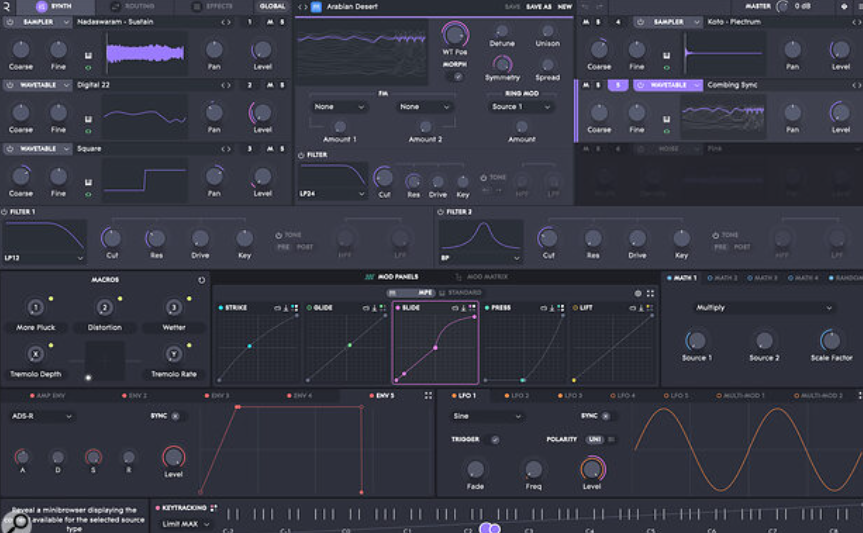Click Macro X Tremolo Depth button

point(36,354)
